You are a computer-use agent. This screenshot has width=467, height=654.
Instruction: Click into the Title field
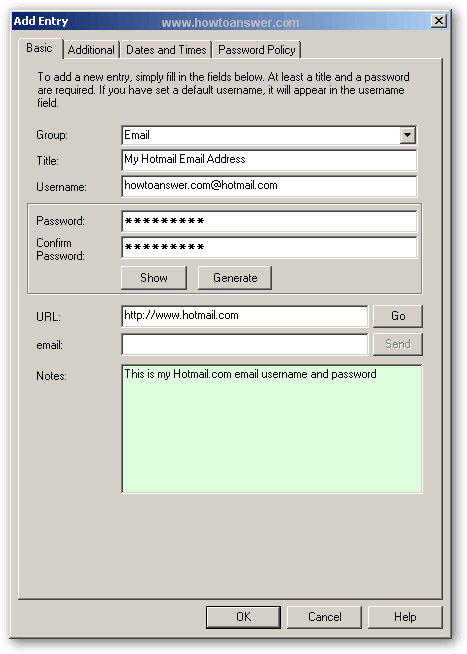coord(269,160)
